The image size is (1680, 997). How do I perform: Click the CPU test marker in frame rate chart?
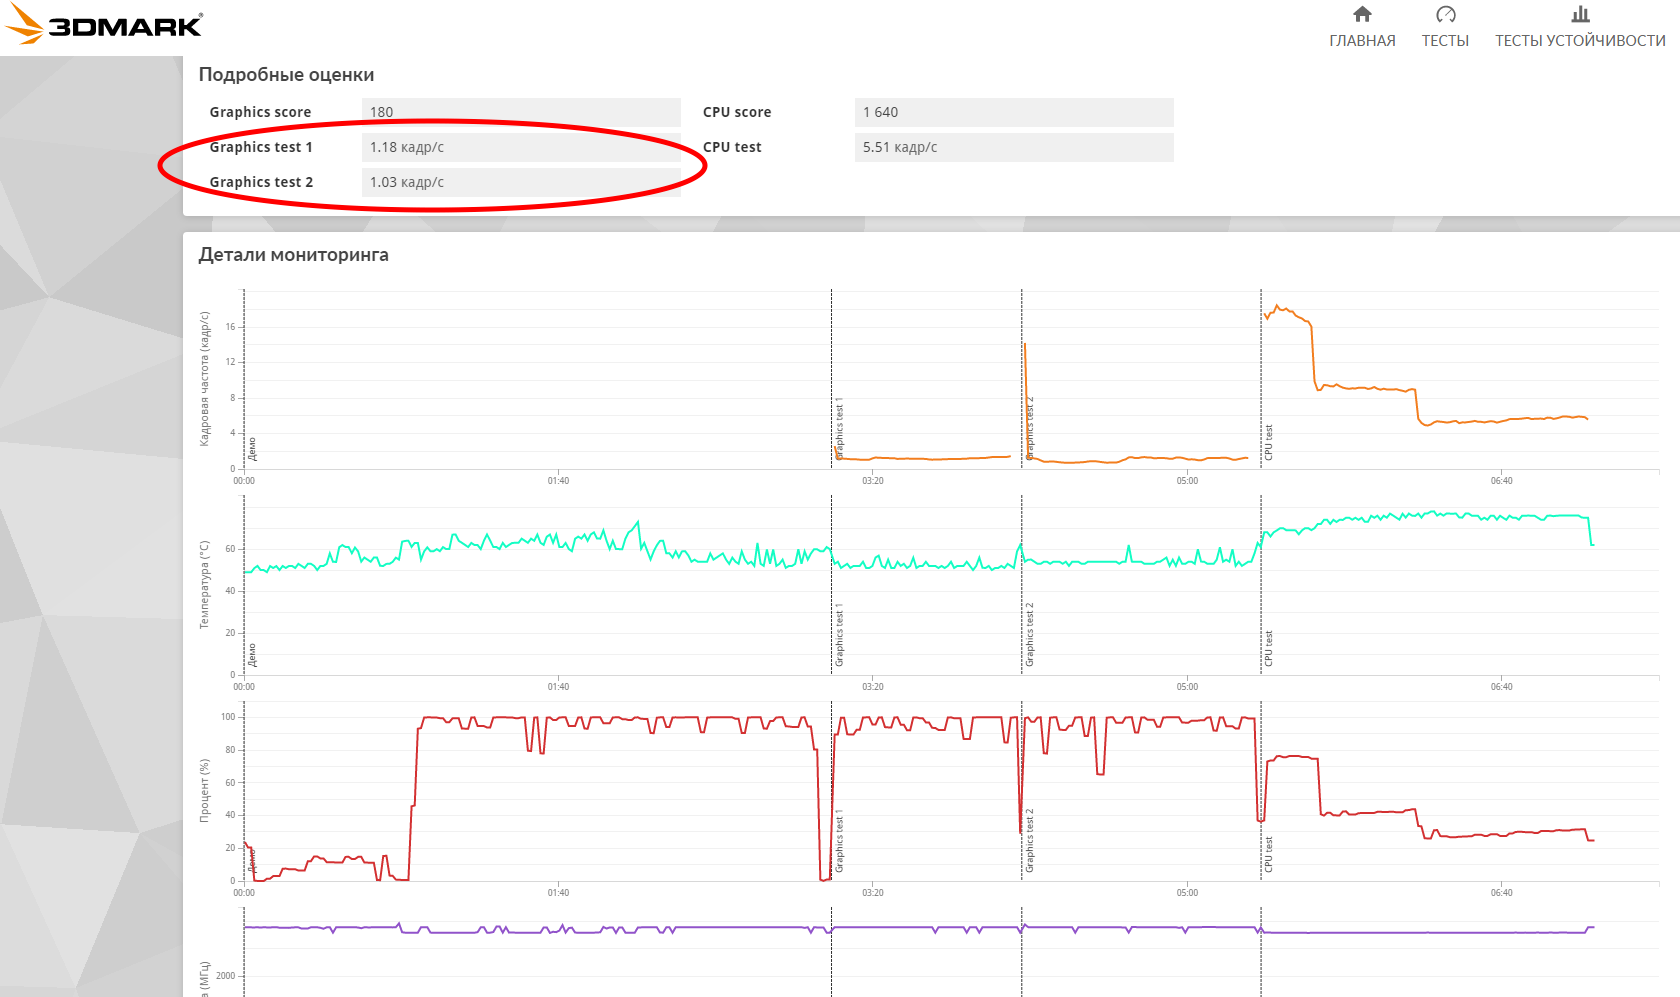tap(1268, 443)
